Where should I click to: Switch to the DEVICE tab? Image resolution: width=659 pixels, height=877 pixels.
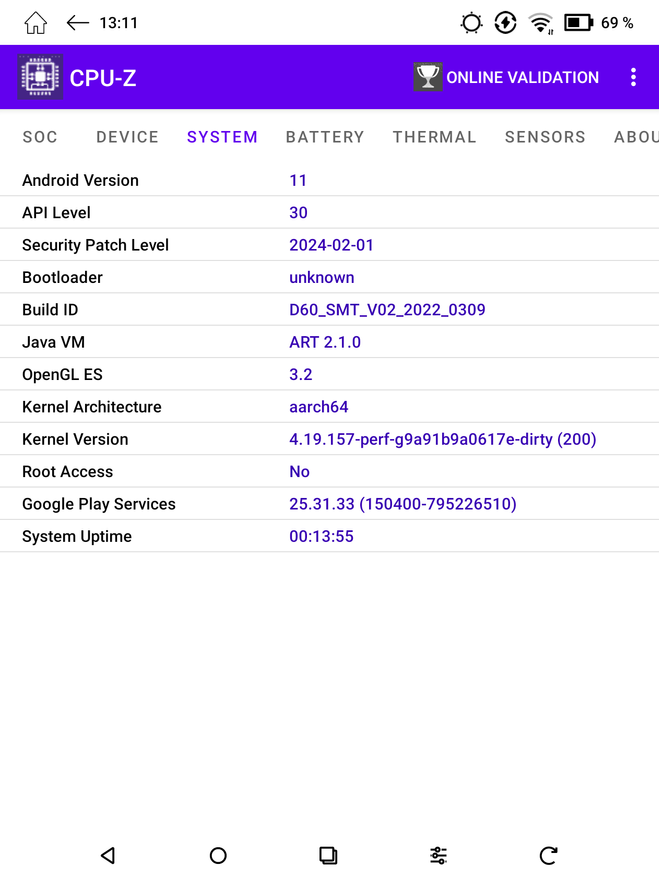128,137
